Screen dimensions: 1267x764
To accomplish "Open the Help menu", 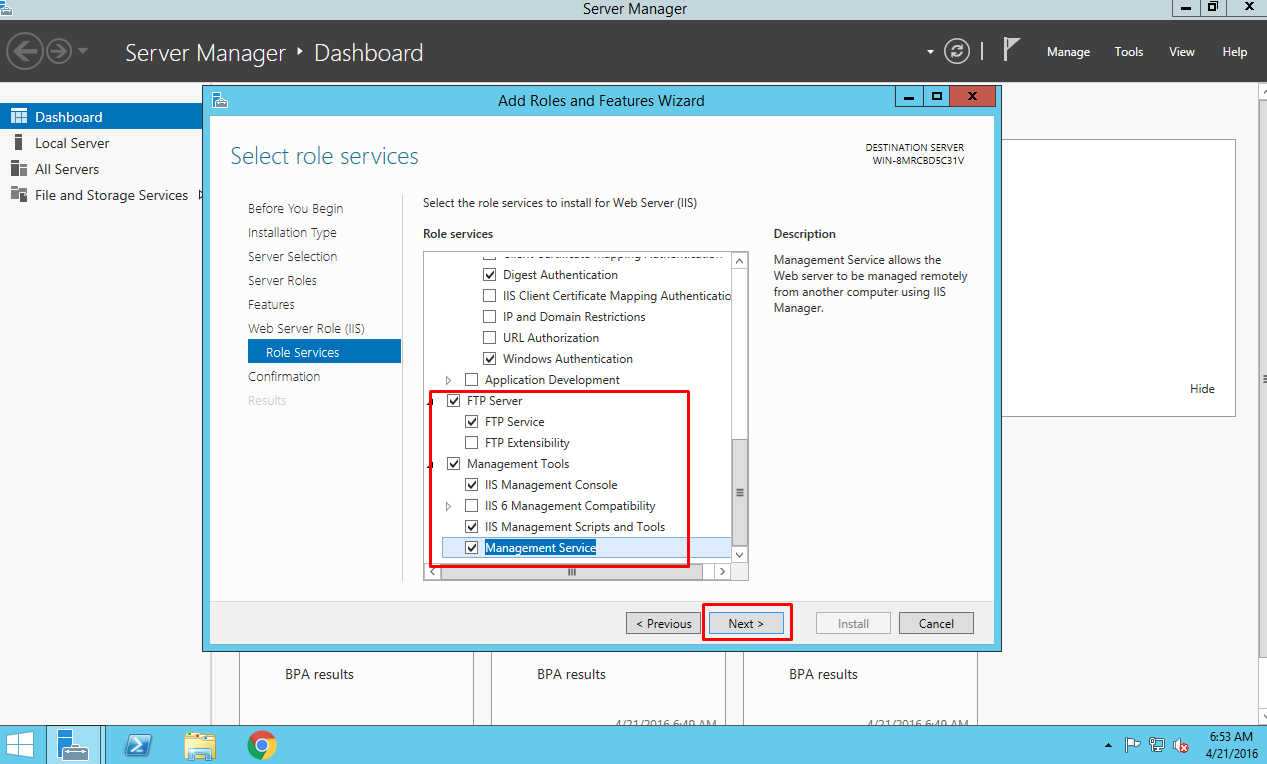I will pos(1235,52).
